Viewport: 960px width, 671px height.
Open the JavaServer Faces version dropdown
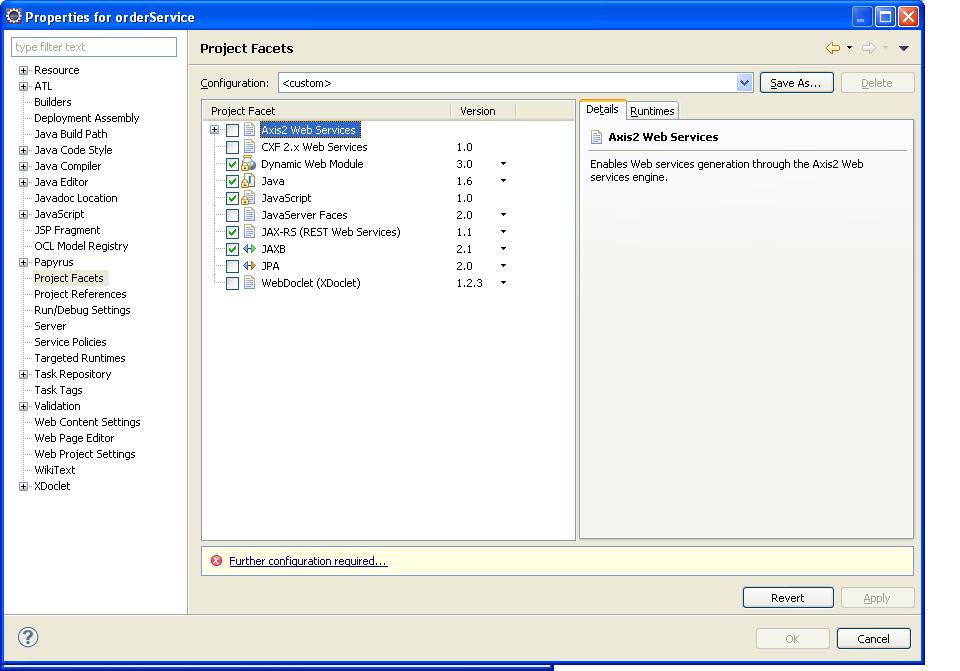[x=503, y=215]
